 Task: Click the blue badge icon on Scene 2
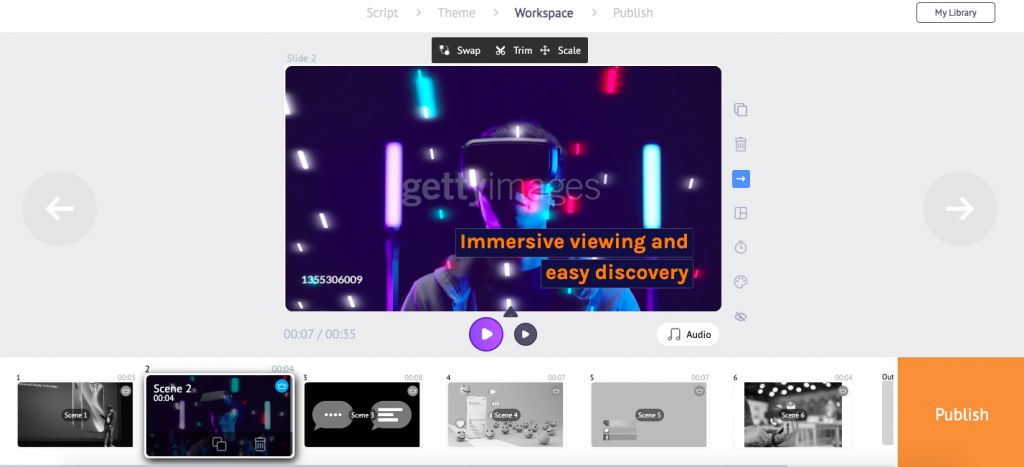point(281,386)
